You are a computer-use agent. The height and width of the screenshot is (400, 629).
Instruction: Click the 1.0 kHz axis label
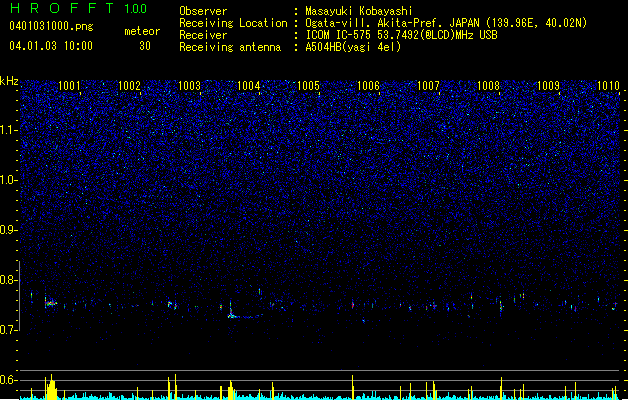(x=9, y=180)
